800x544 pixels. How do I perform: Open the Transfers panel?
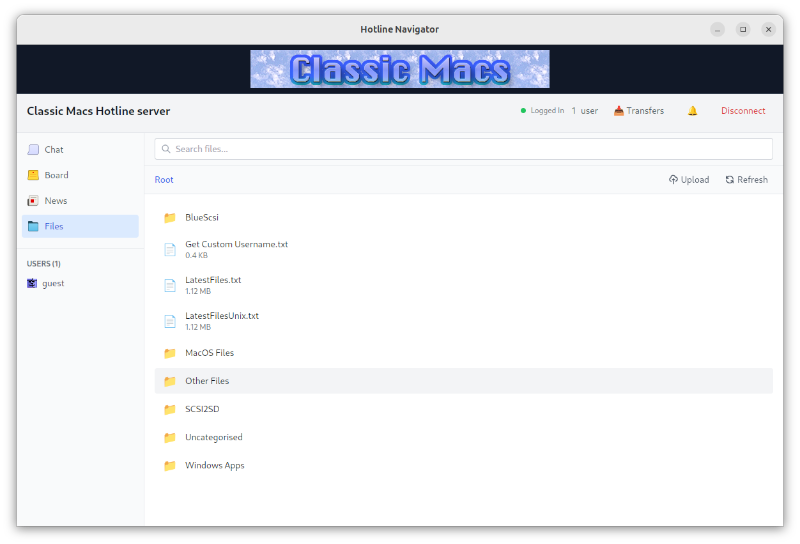click(x=638, y=111)
